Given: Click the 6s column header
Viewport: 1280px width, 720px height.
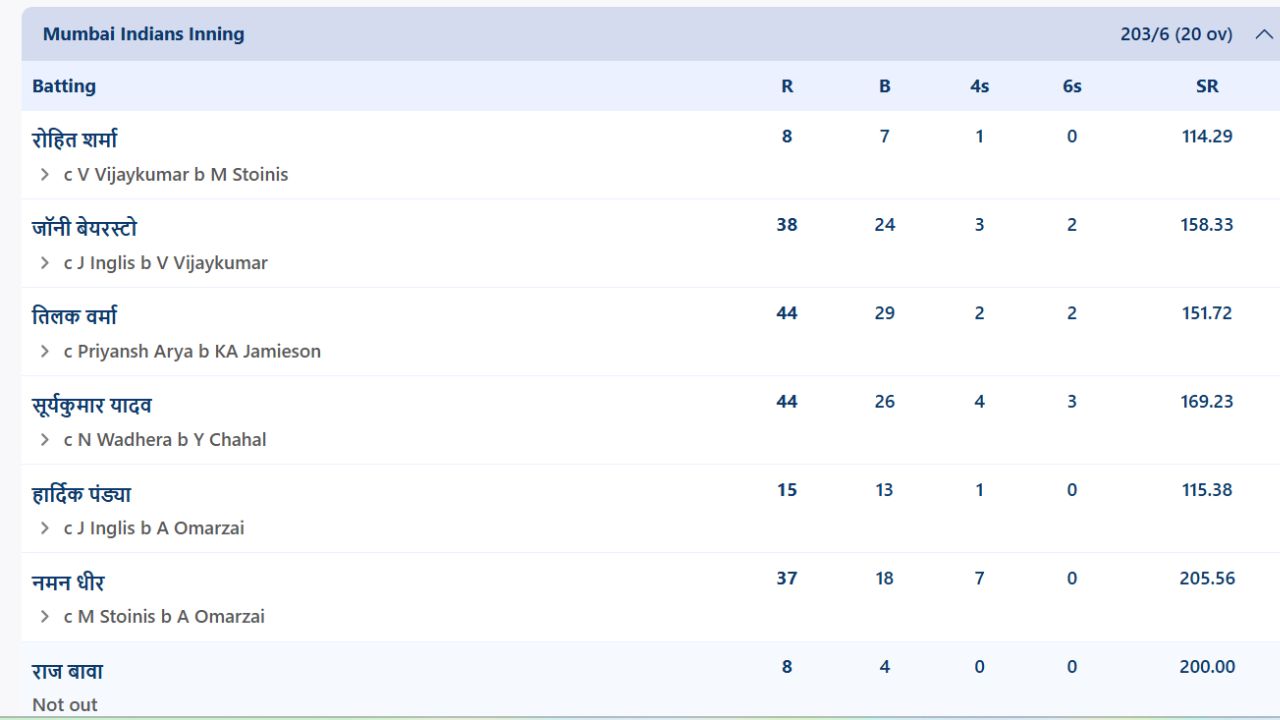Looking at the screenshot, I should [1072, 86].
